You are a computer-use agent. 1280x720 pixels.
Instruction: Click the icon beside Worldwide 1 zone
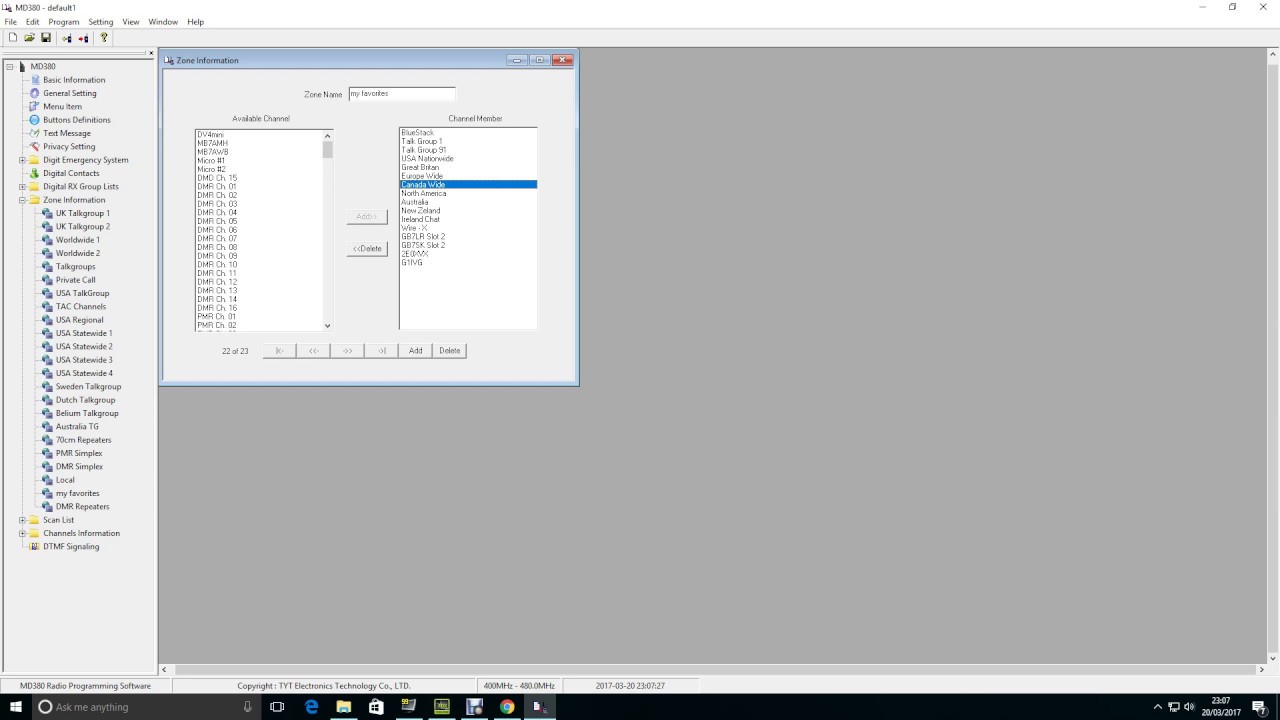pos(47,240)
